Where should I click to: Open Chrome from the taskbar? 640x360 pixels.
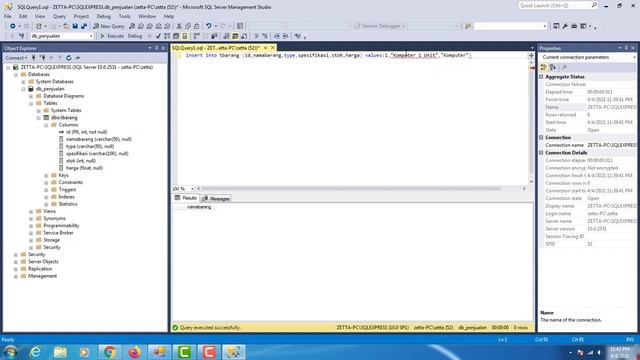pos(109,352)
